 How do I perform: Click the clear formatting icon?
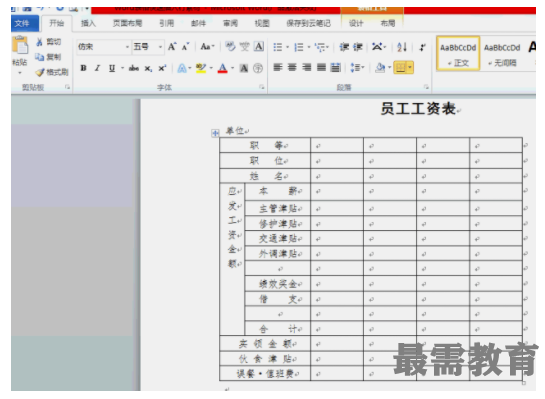pyautogui.click(x=230, y=47)
